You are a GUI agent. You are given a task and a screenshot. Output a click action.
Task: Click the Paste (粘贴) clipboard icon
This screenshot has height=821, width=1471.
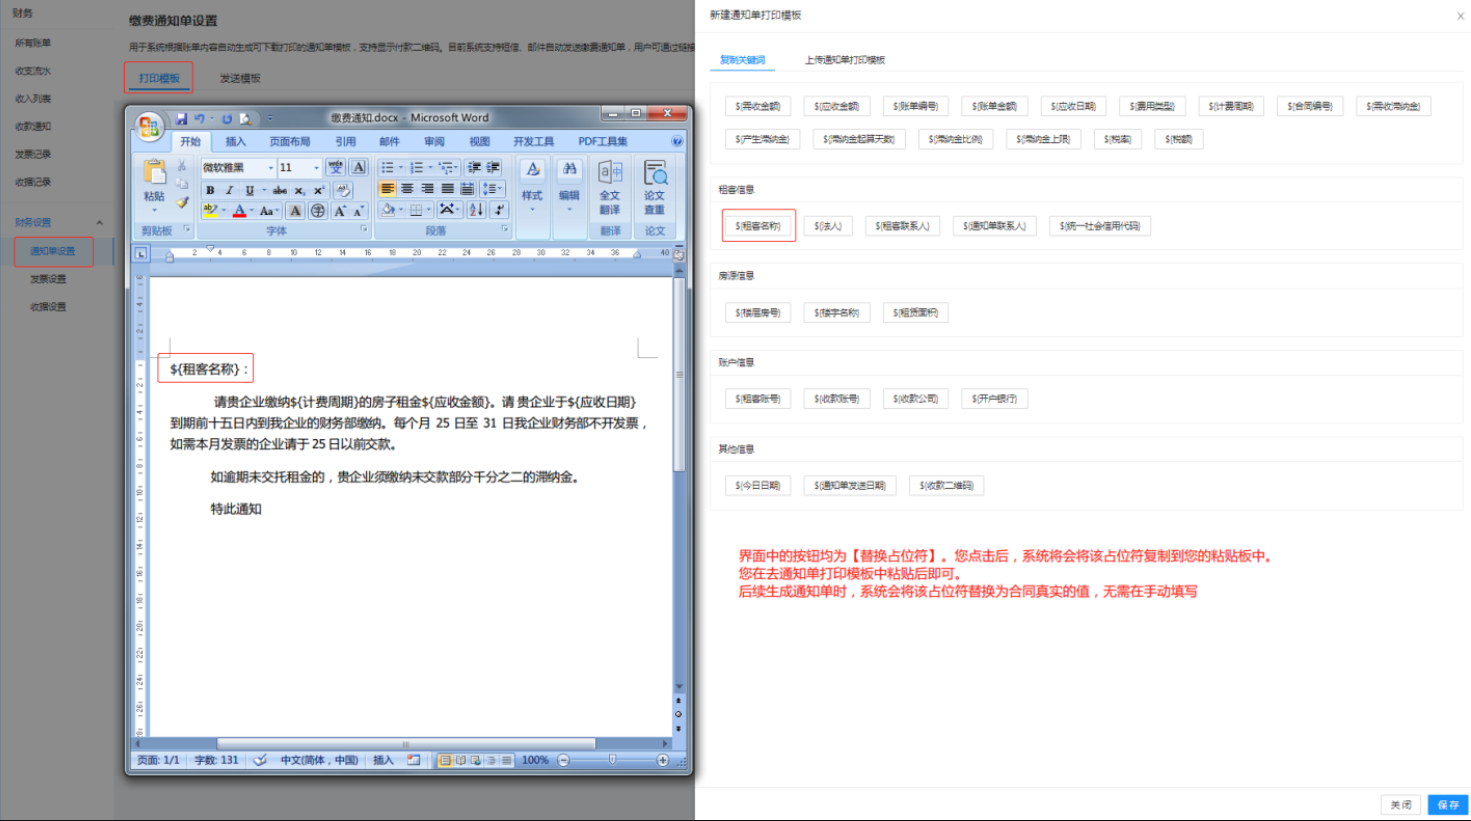point(154,173)
